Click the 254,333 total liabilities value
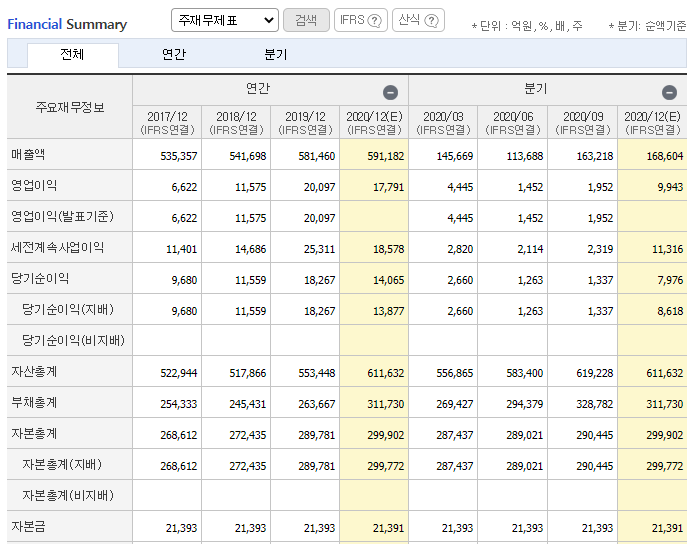692x544 pixels. (x=179, y=404)
